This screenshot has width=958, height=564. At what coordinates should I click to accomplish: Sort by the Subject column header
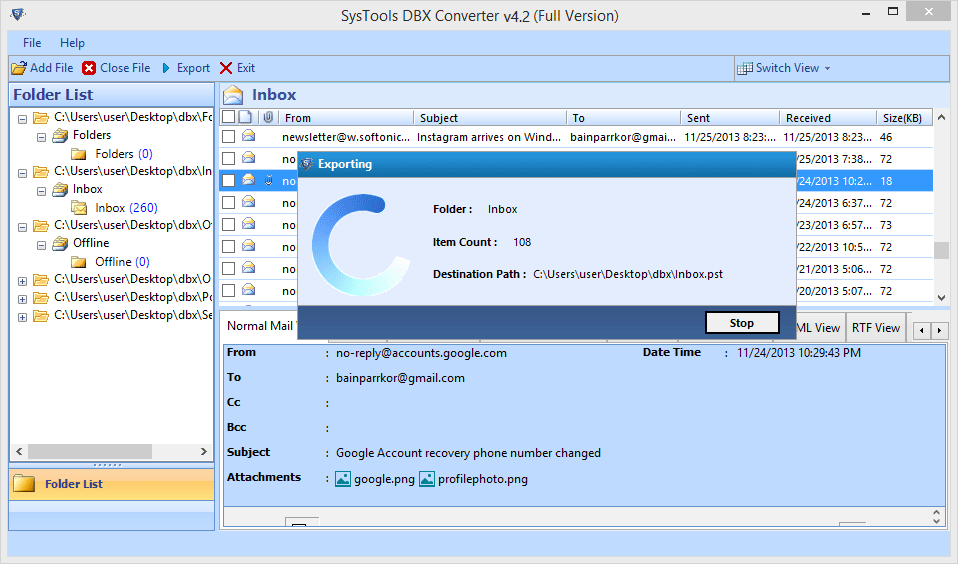pos(490,117)
